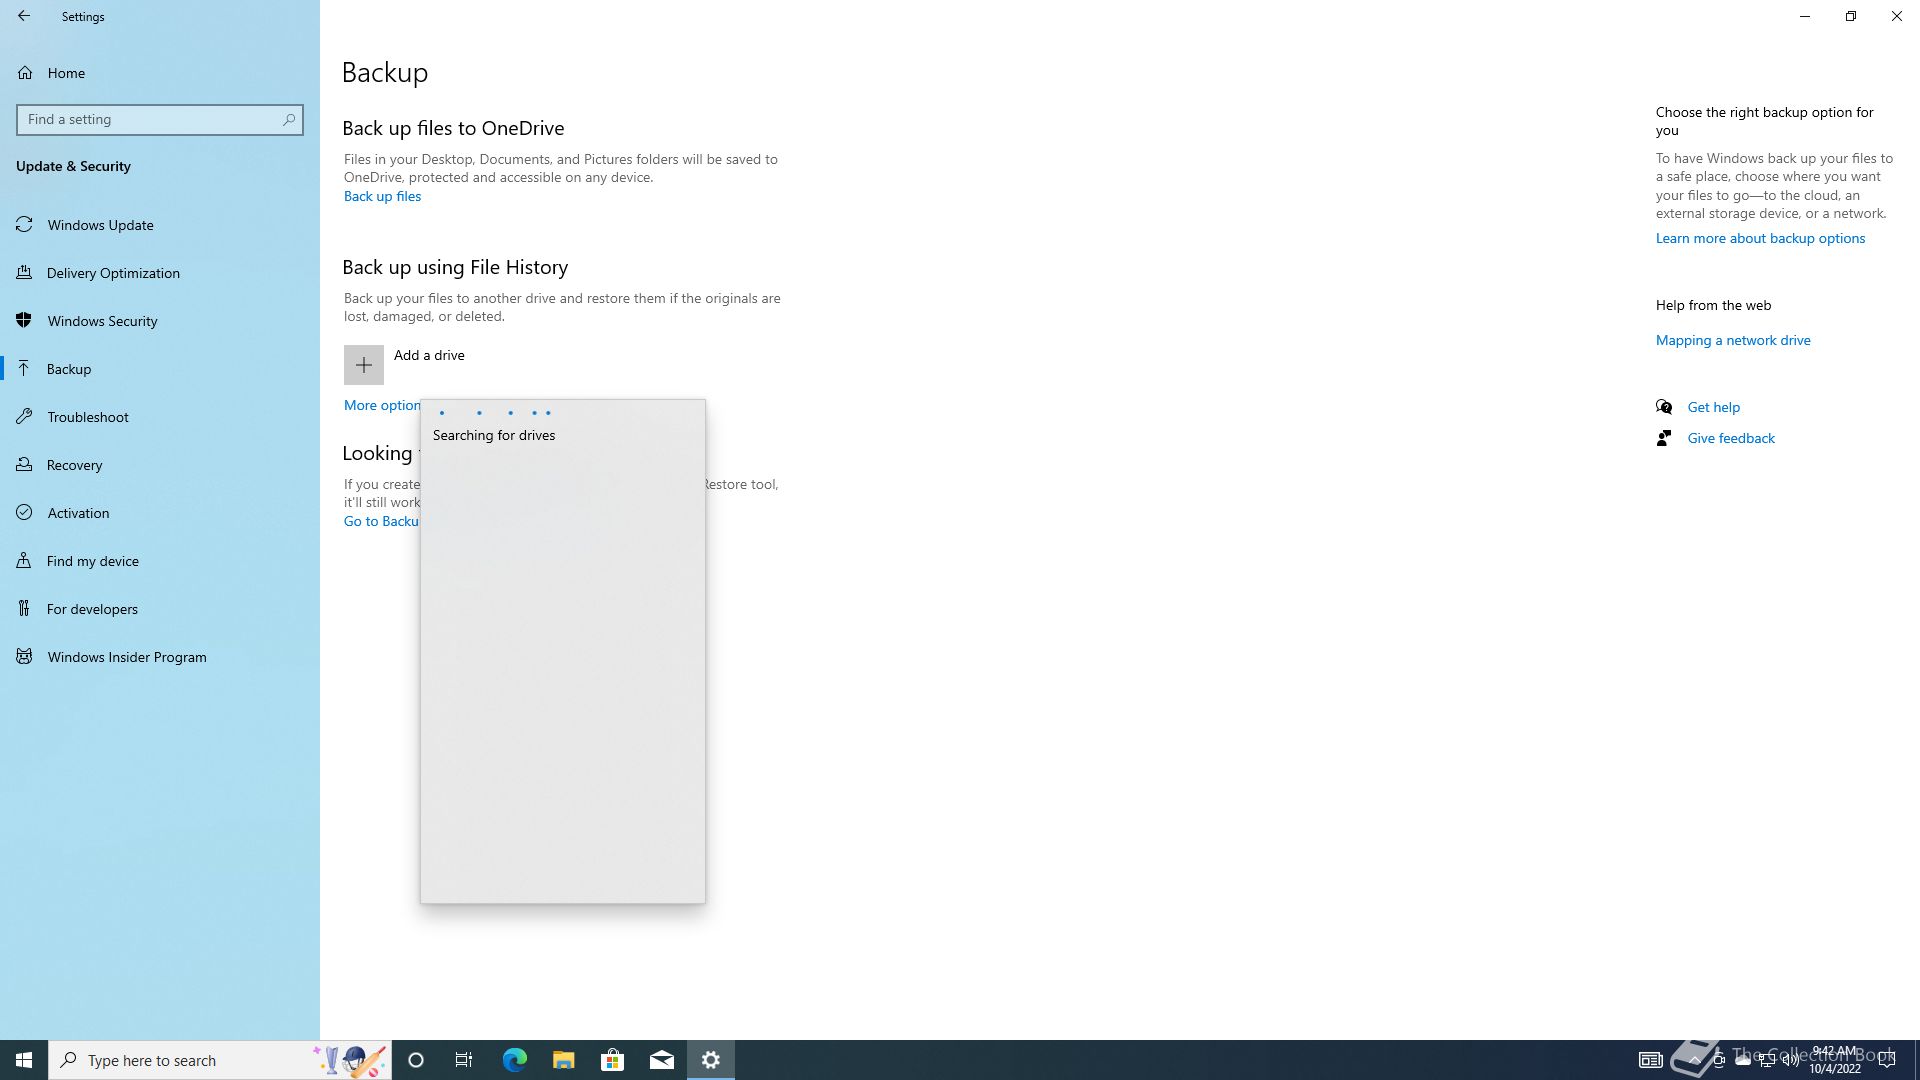Image resolution: width=1920 pixels, height=1080 pixels.
Task: Click the Troubleshoot wrench icon
Action: (x=24, y=417)
